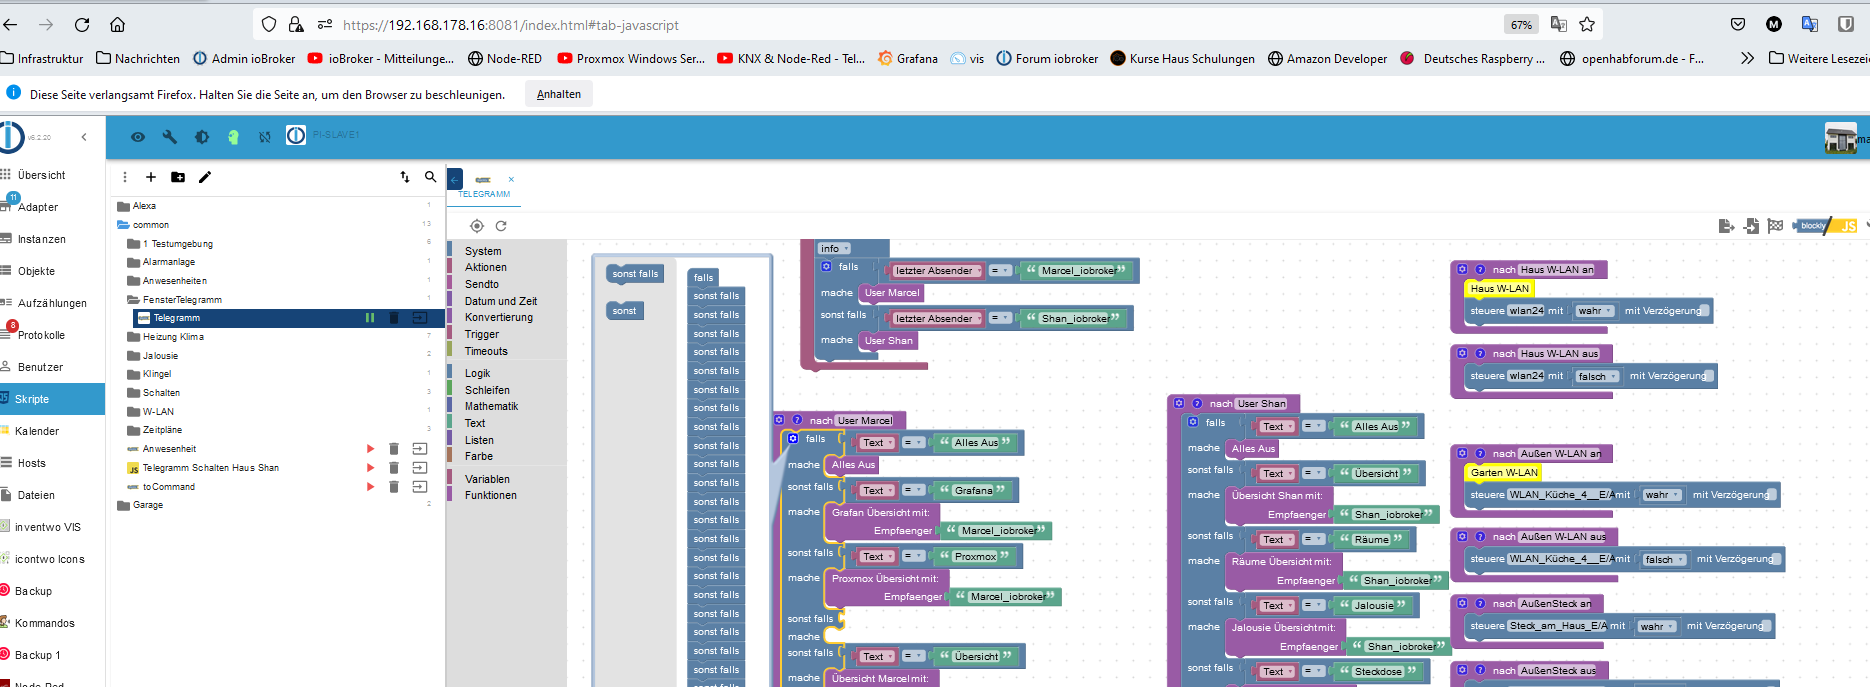This screenshot has height=687, width=1870.
Task: Click the green expert mode head icon
Action: 233,137
